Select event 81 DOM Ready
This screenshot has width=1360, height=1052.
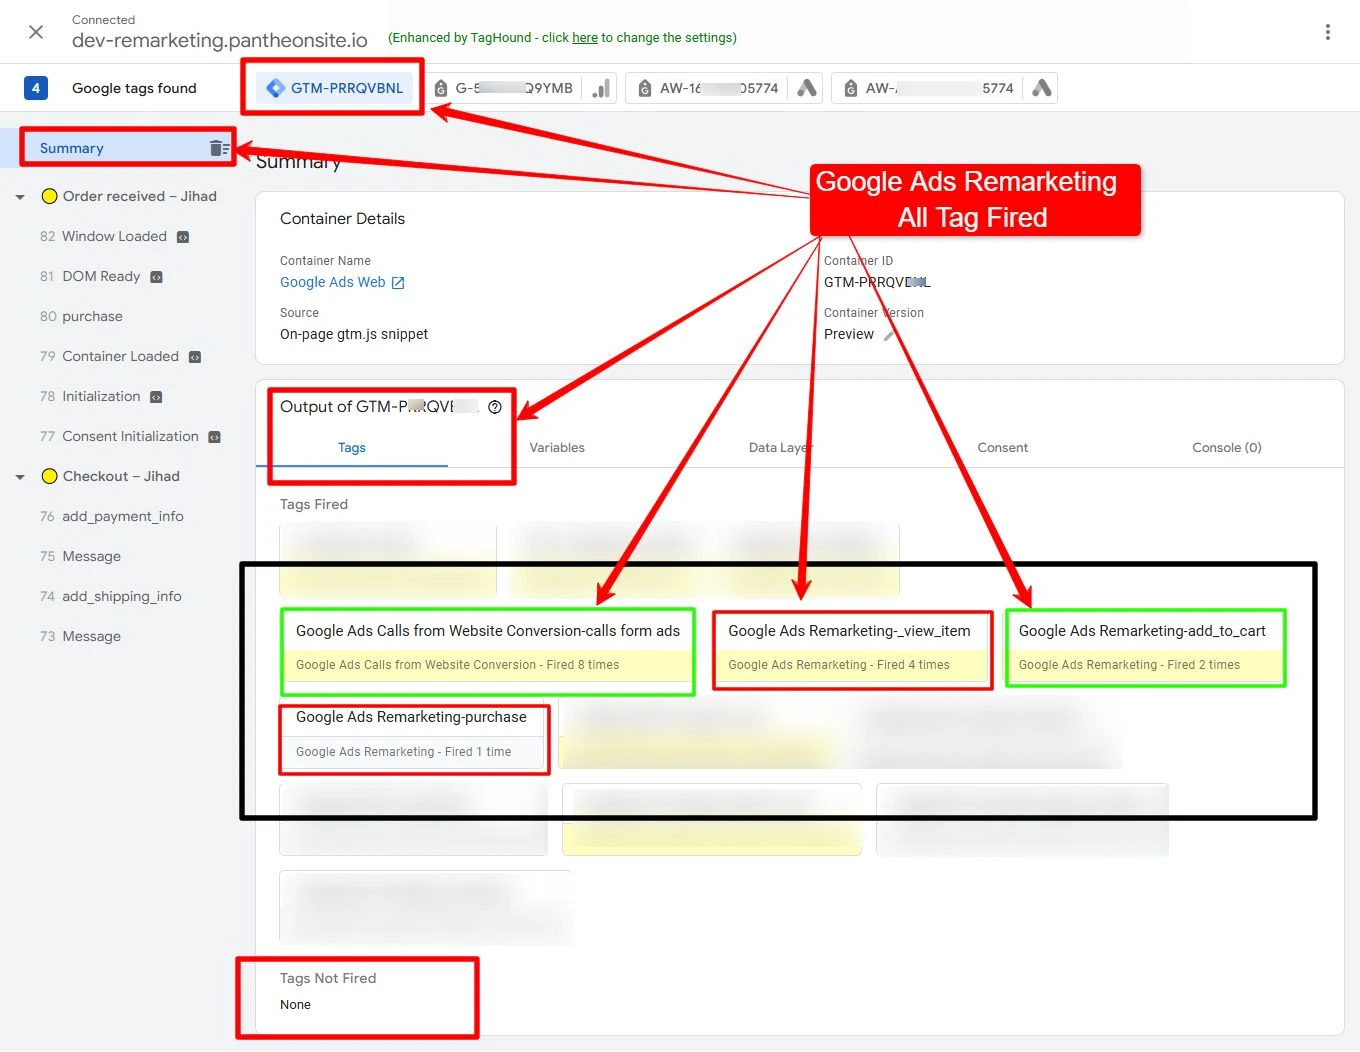91,276
